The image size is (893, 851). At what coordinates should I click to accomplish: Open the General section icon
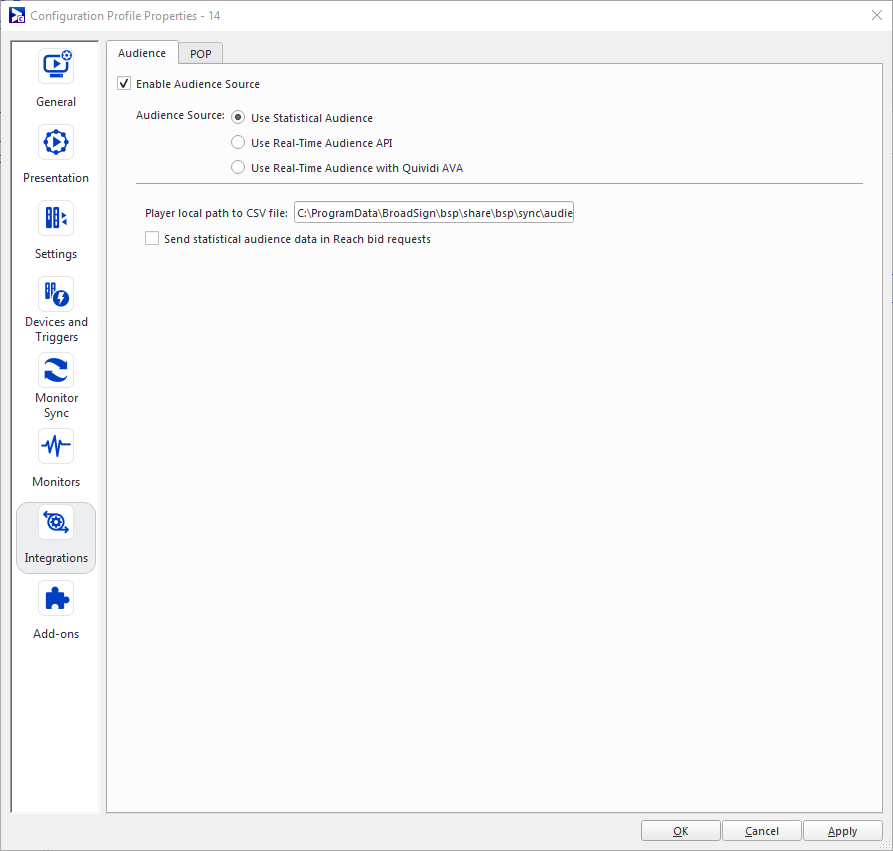click(56, 66)
